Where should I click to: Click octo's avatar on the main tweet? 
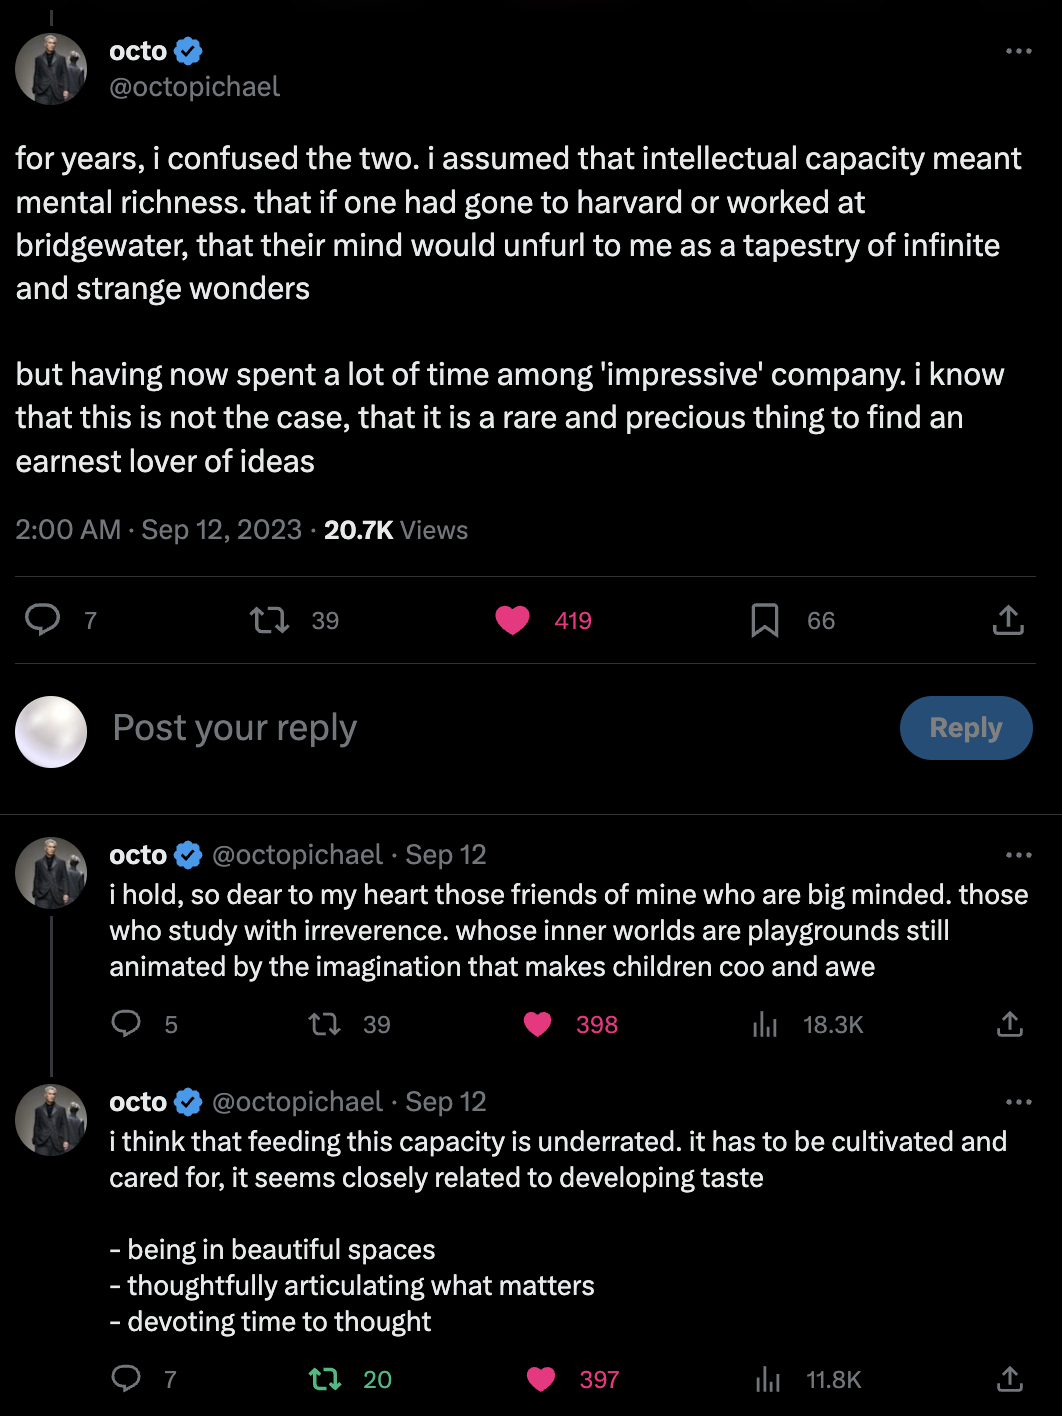coord(51,69)
